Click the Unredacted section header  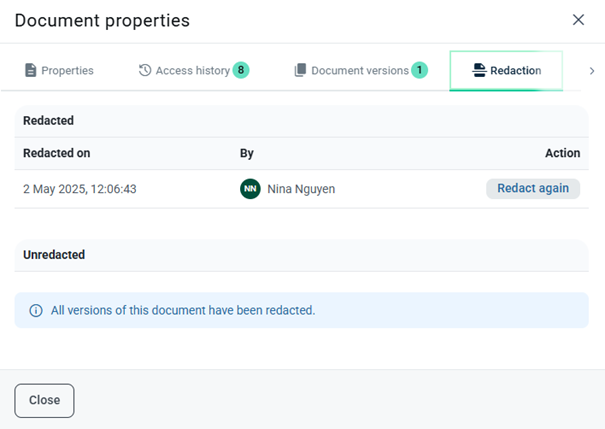54,255
